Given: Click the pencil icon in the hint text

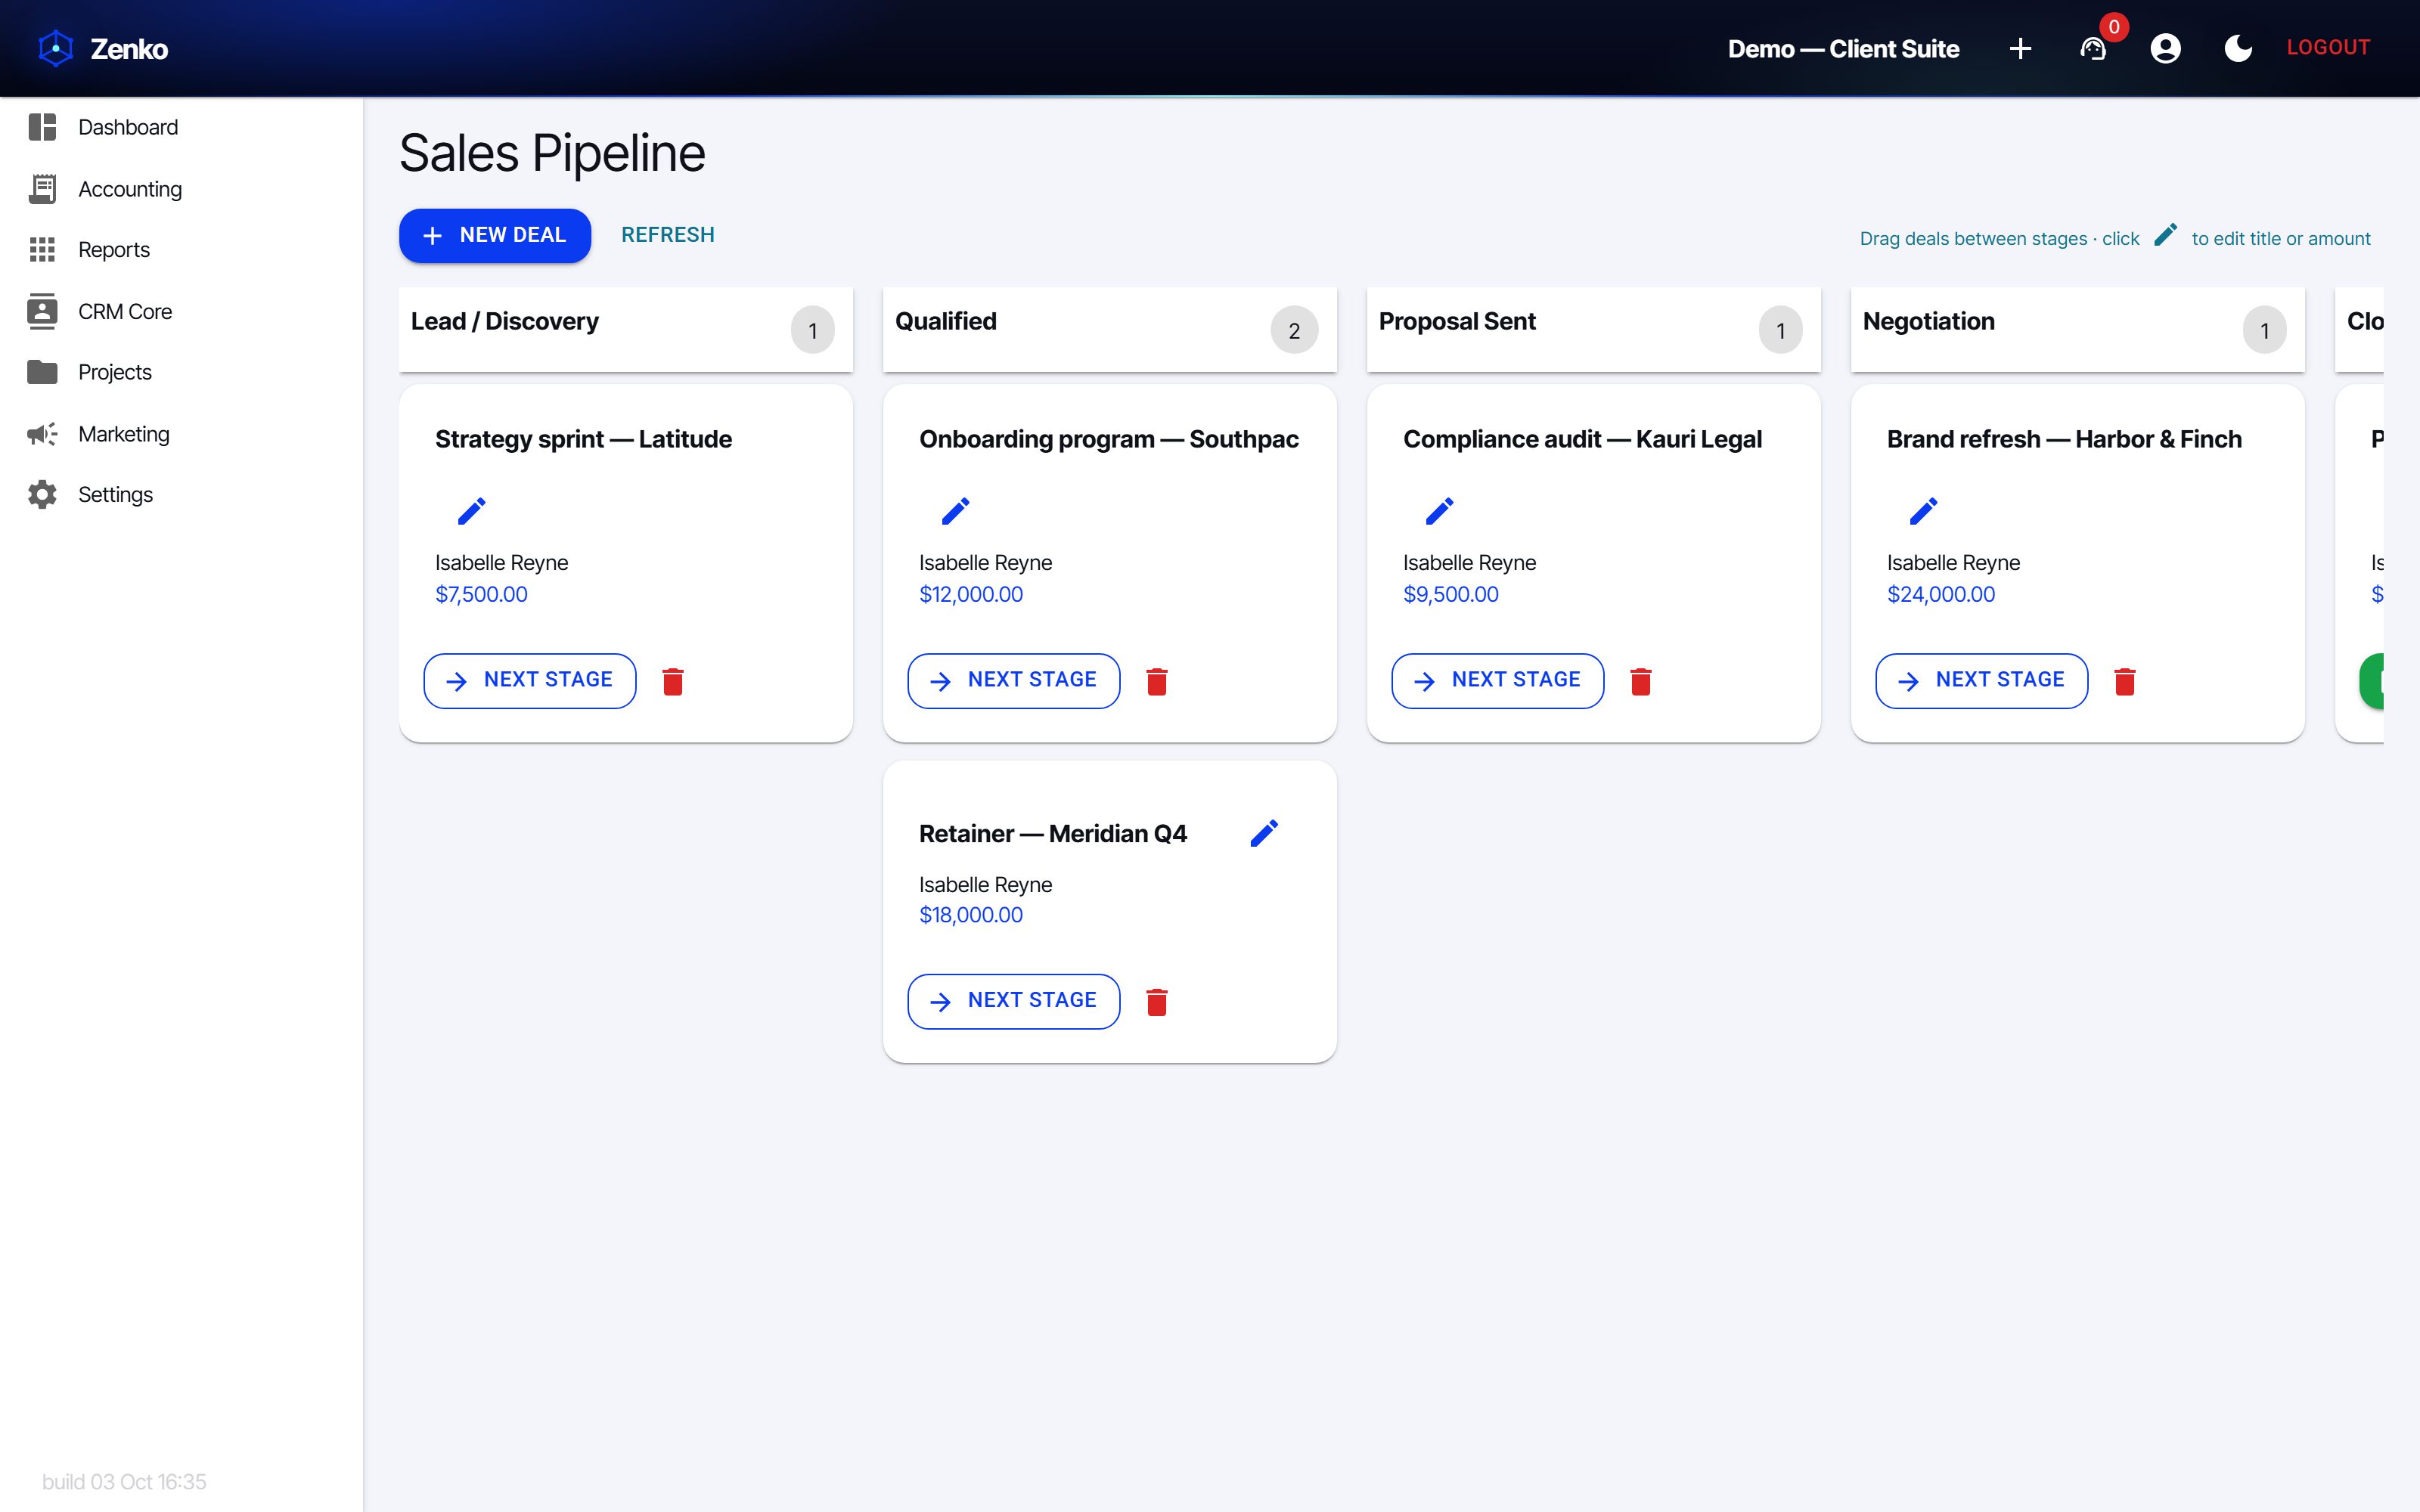Looking at the screenshot, I should tap(2165, 235).
